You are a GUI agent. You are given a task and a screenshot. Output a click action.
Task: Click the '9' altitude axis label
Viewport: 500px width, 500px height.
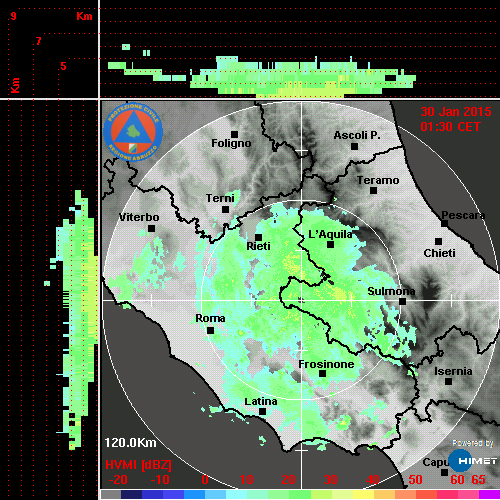13,16
